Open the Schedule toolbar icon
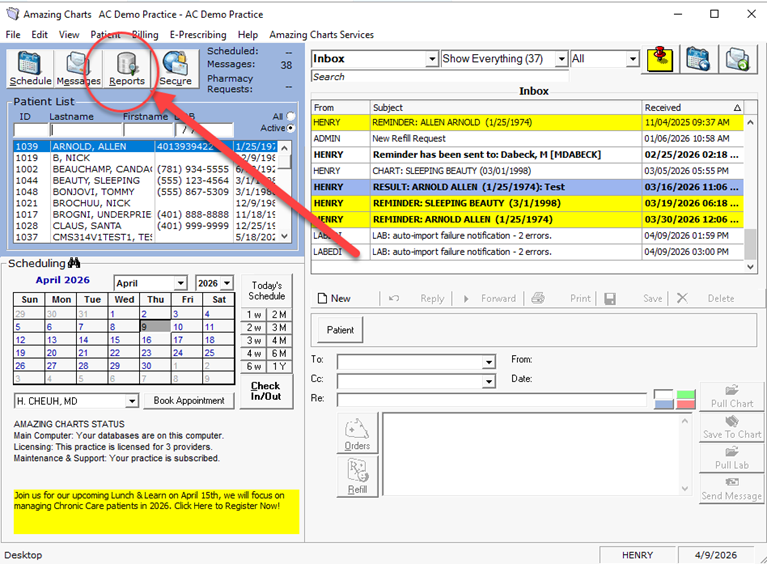767x564 pixels. point(30,68)
